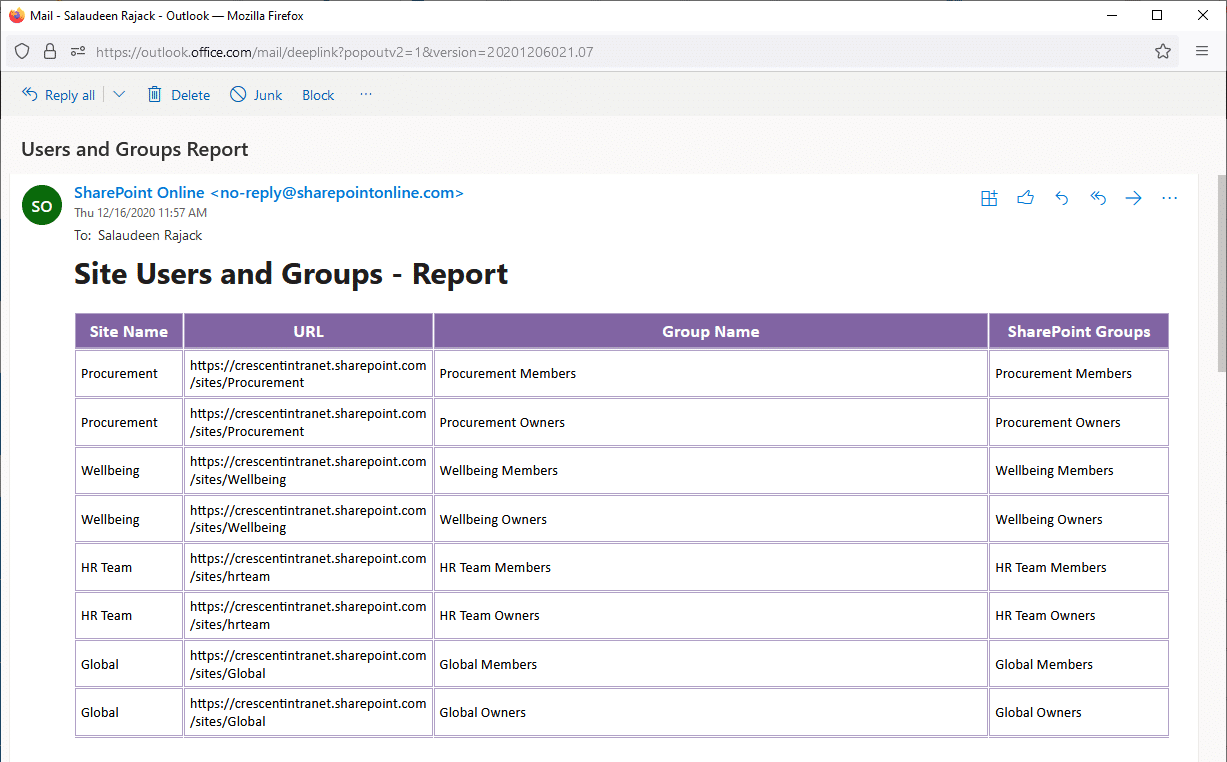Open the Firefox hamburger menu

(x=1202, y=51)
